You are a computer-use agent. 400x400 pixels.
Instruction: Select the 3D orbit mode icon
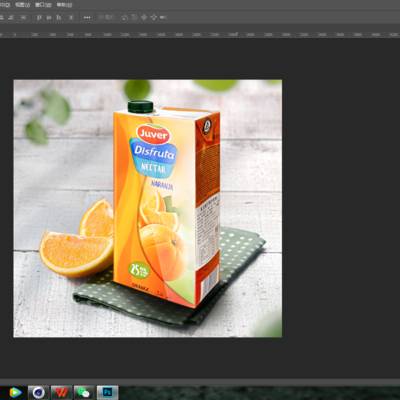pyautogui.click(x=124, y=18)
